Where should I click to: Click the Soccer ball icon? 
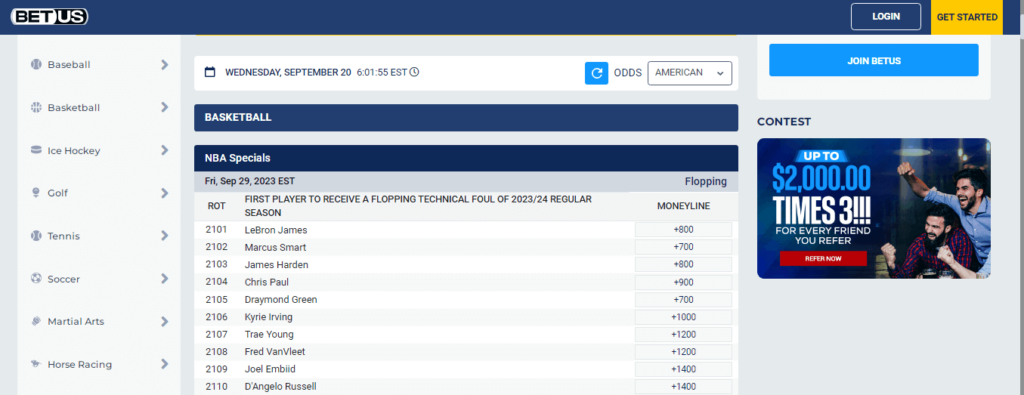coord(36,279)
